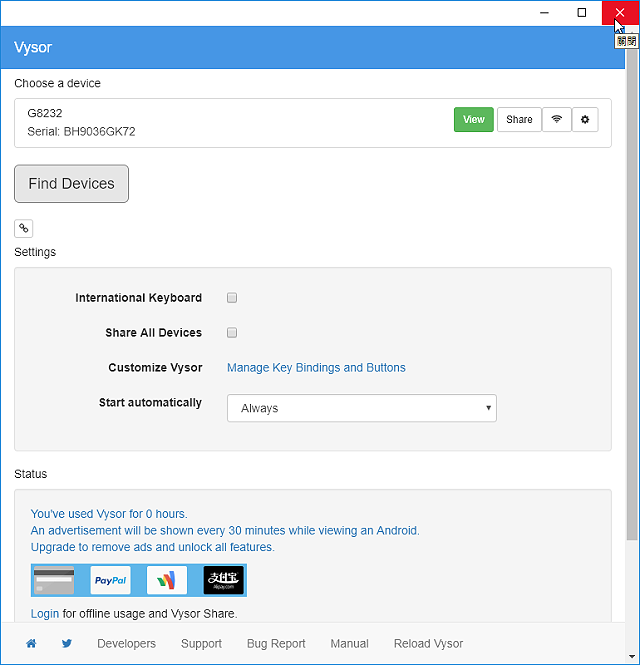
Task: Click the G8232 device name
Action: point(45,113)
